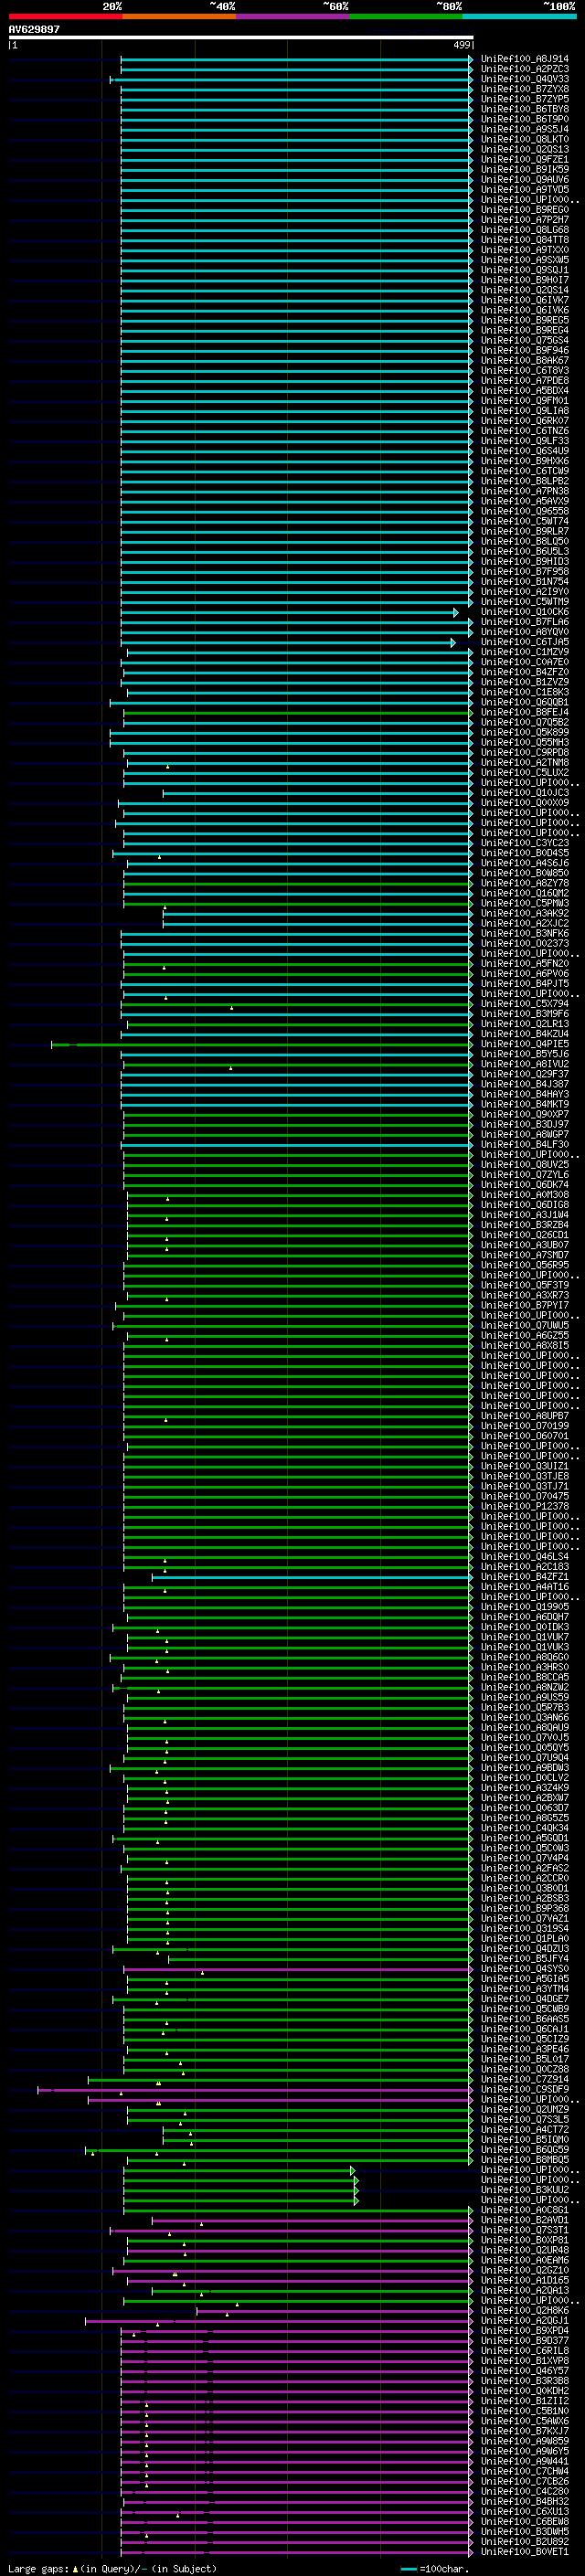Viewport: 585px width, 2576px height.
Task: Open hit UniRef100_A2PZC3
Action: (x=524, y=69)
